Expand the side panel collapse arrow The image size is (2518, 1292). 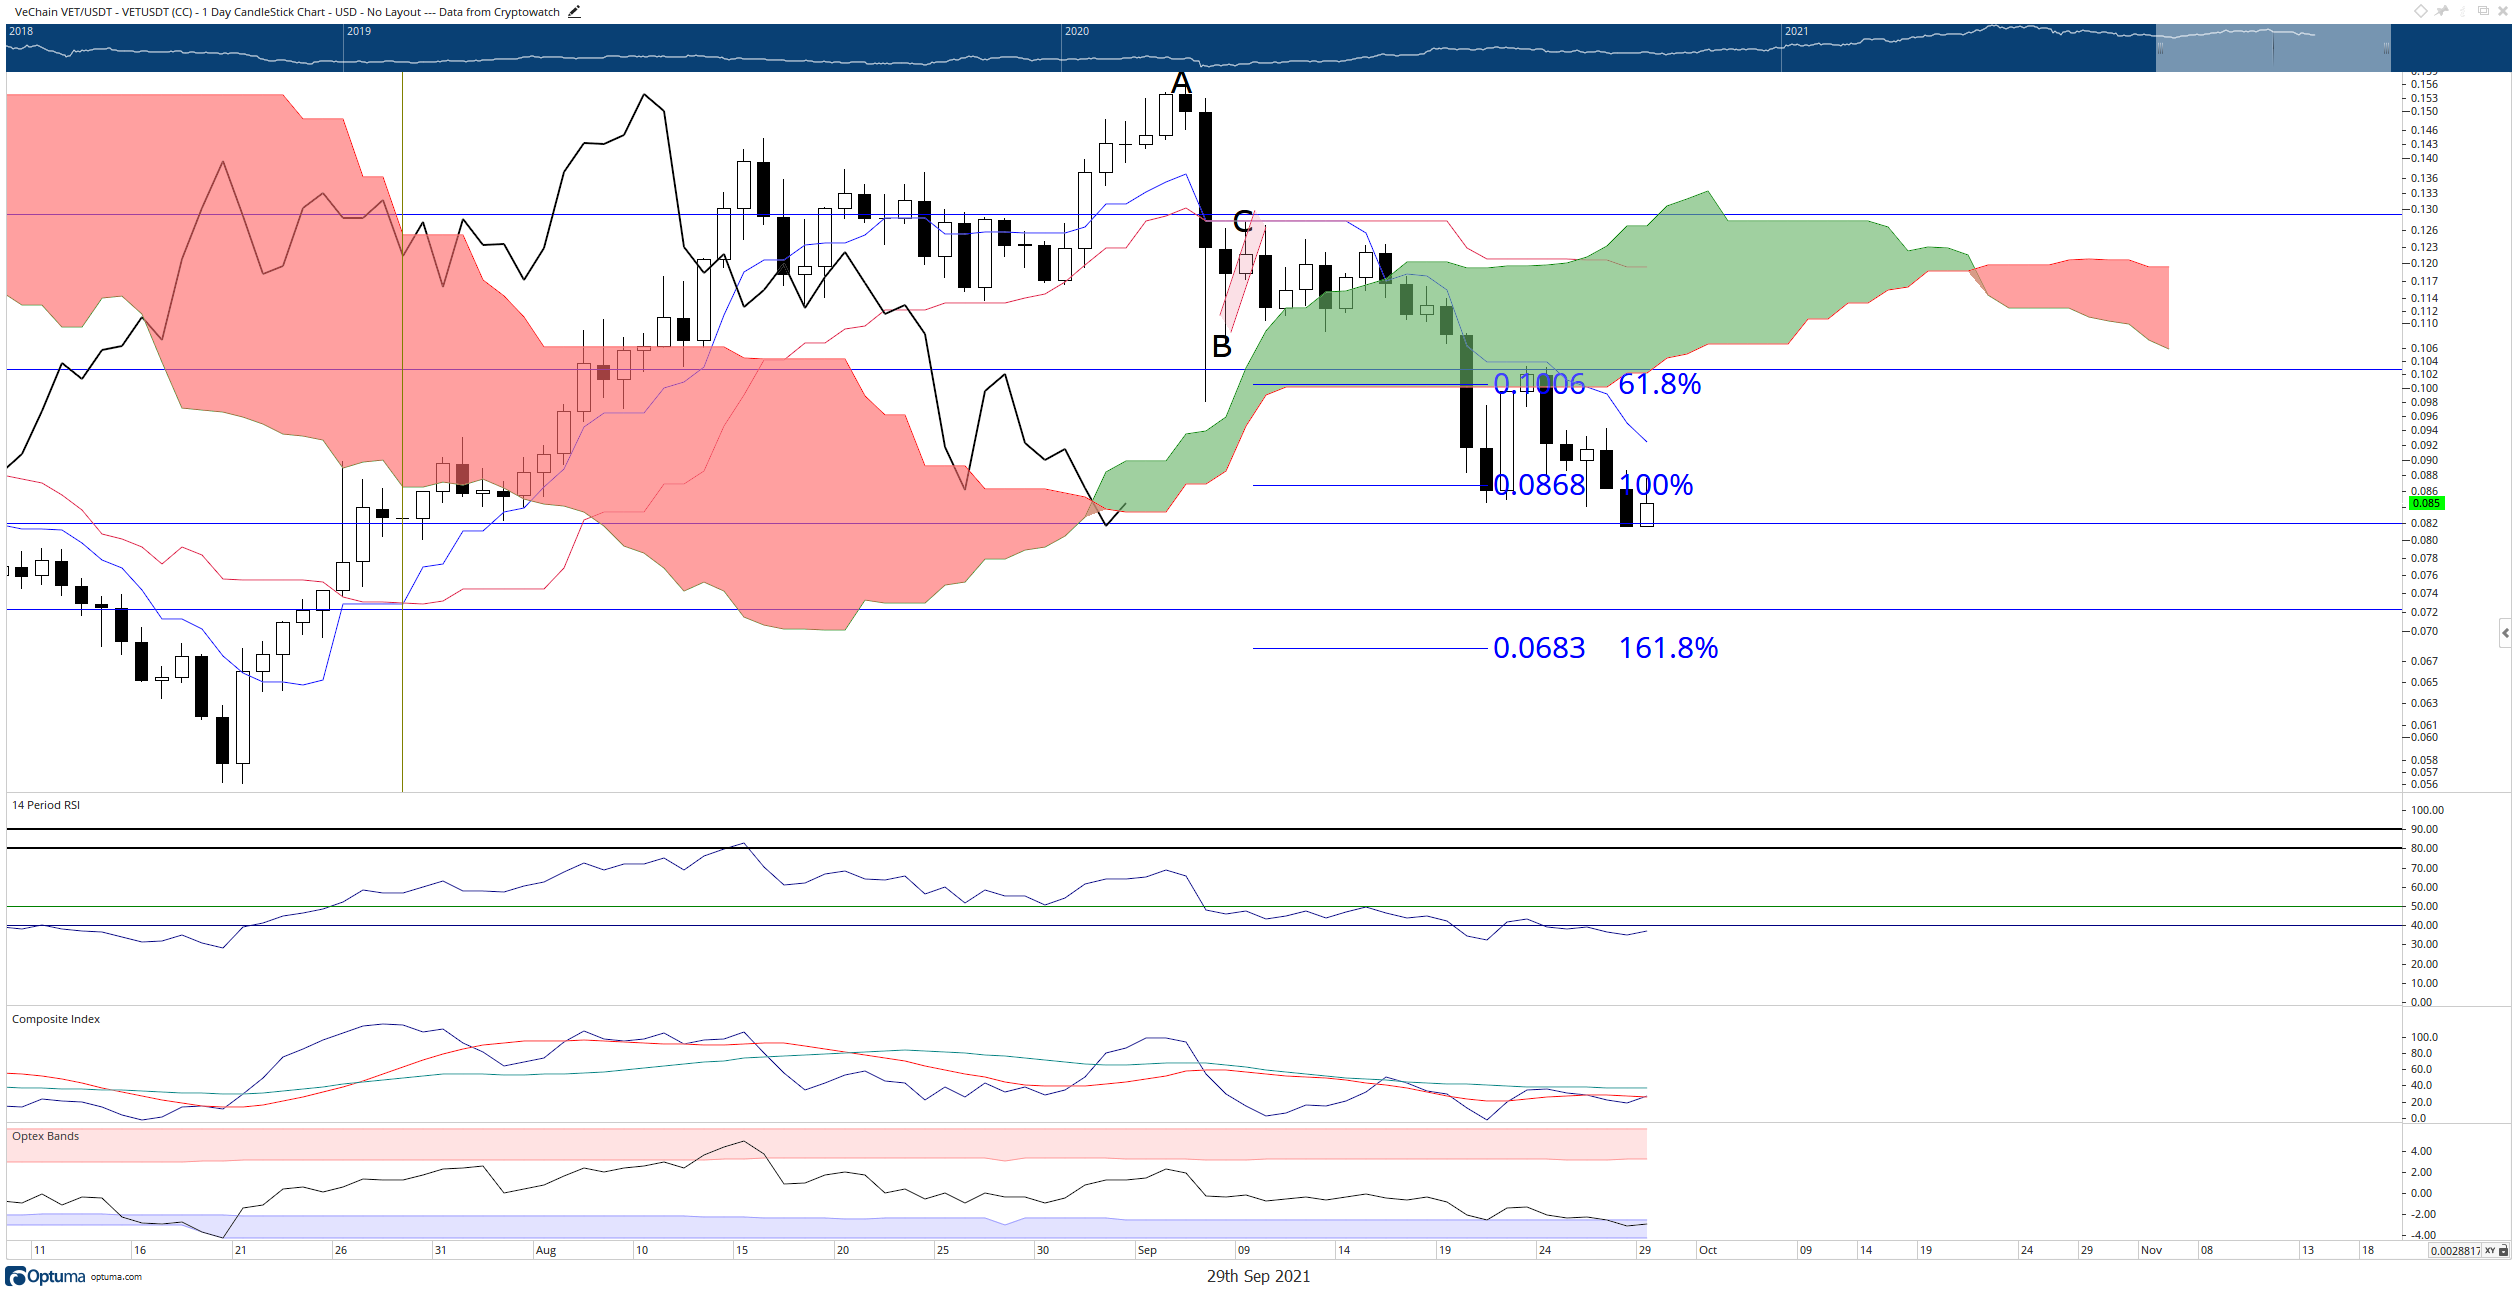pos(2505,633)
